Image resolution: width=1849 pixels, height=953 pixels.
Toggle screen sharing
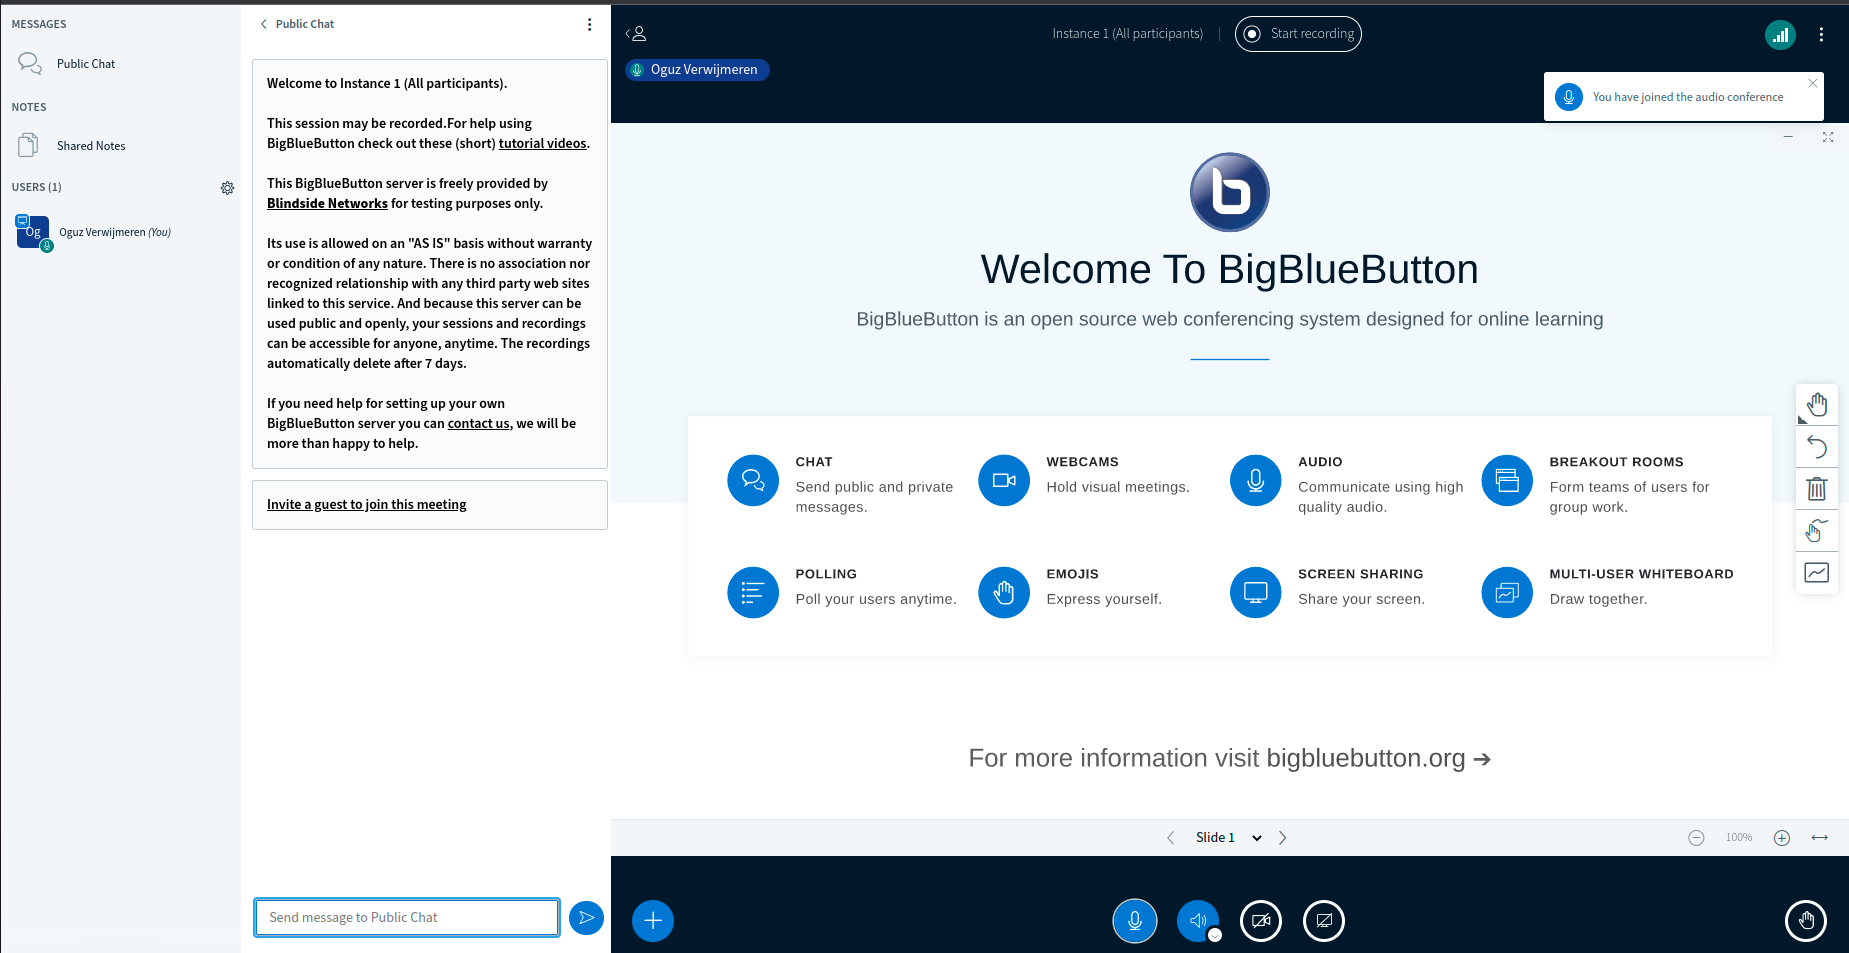point(1324,921)
